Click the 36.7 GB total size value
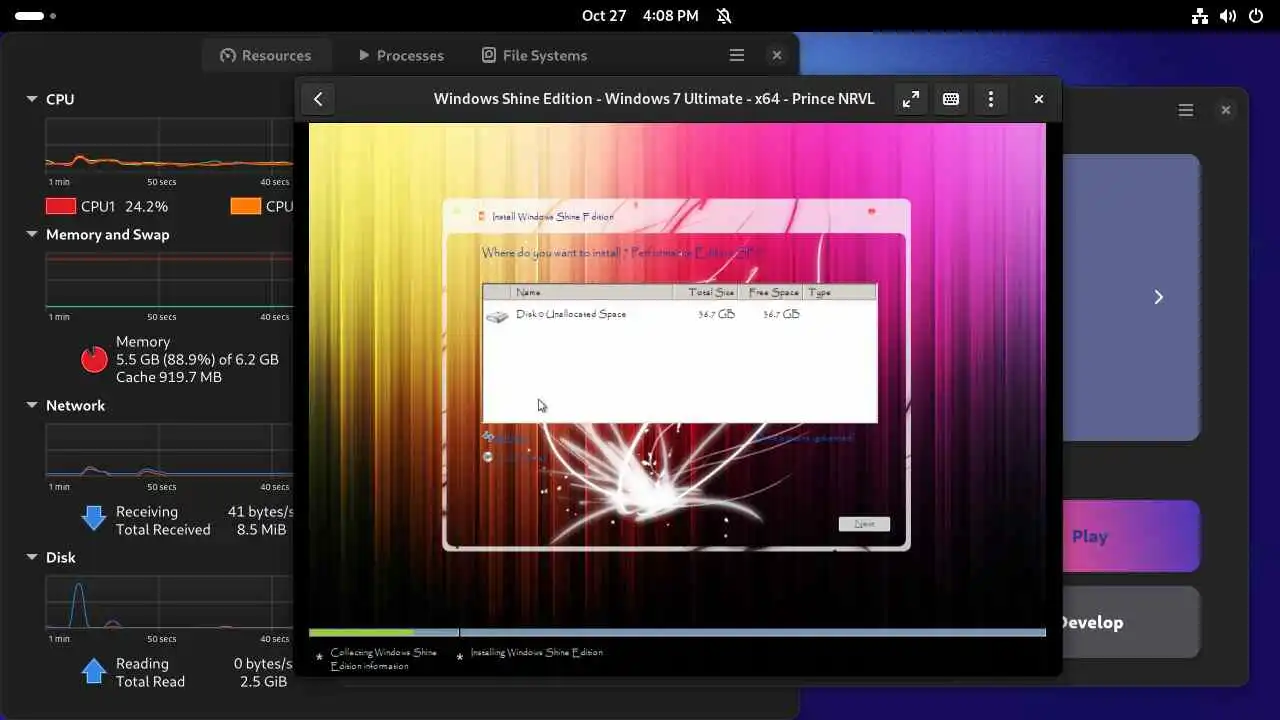The image size is (1280, 720). click(x=716, y=314)
